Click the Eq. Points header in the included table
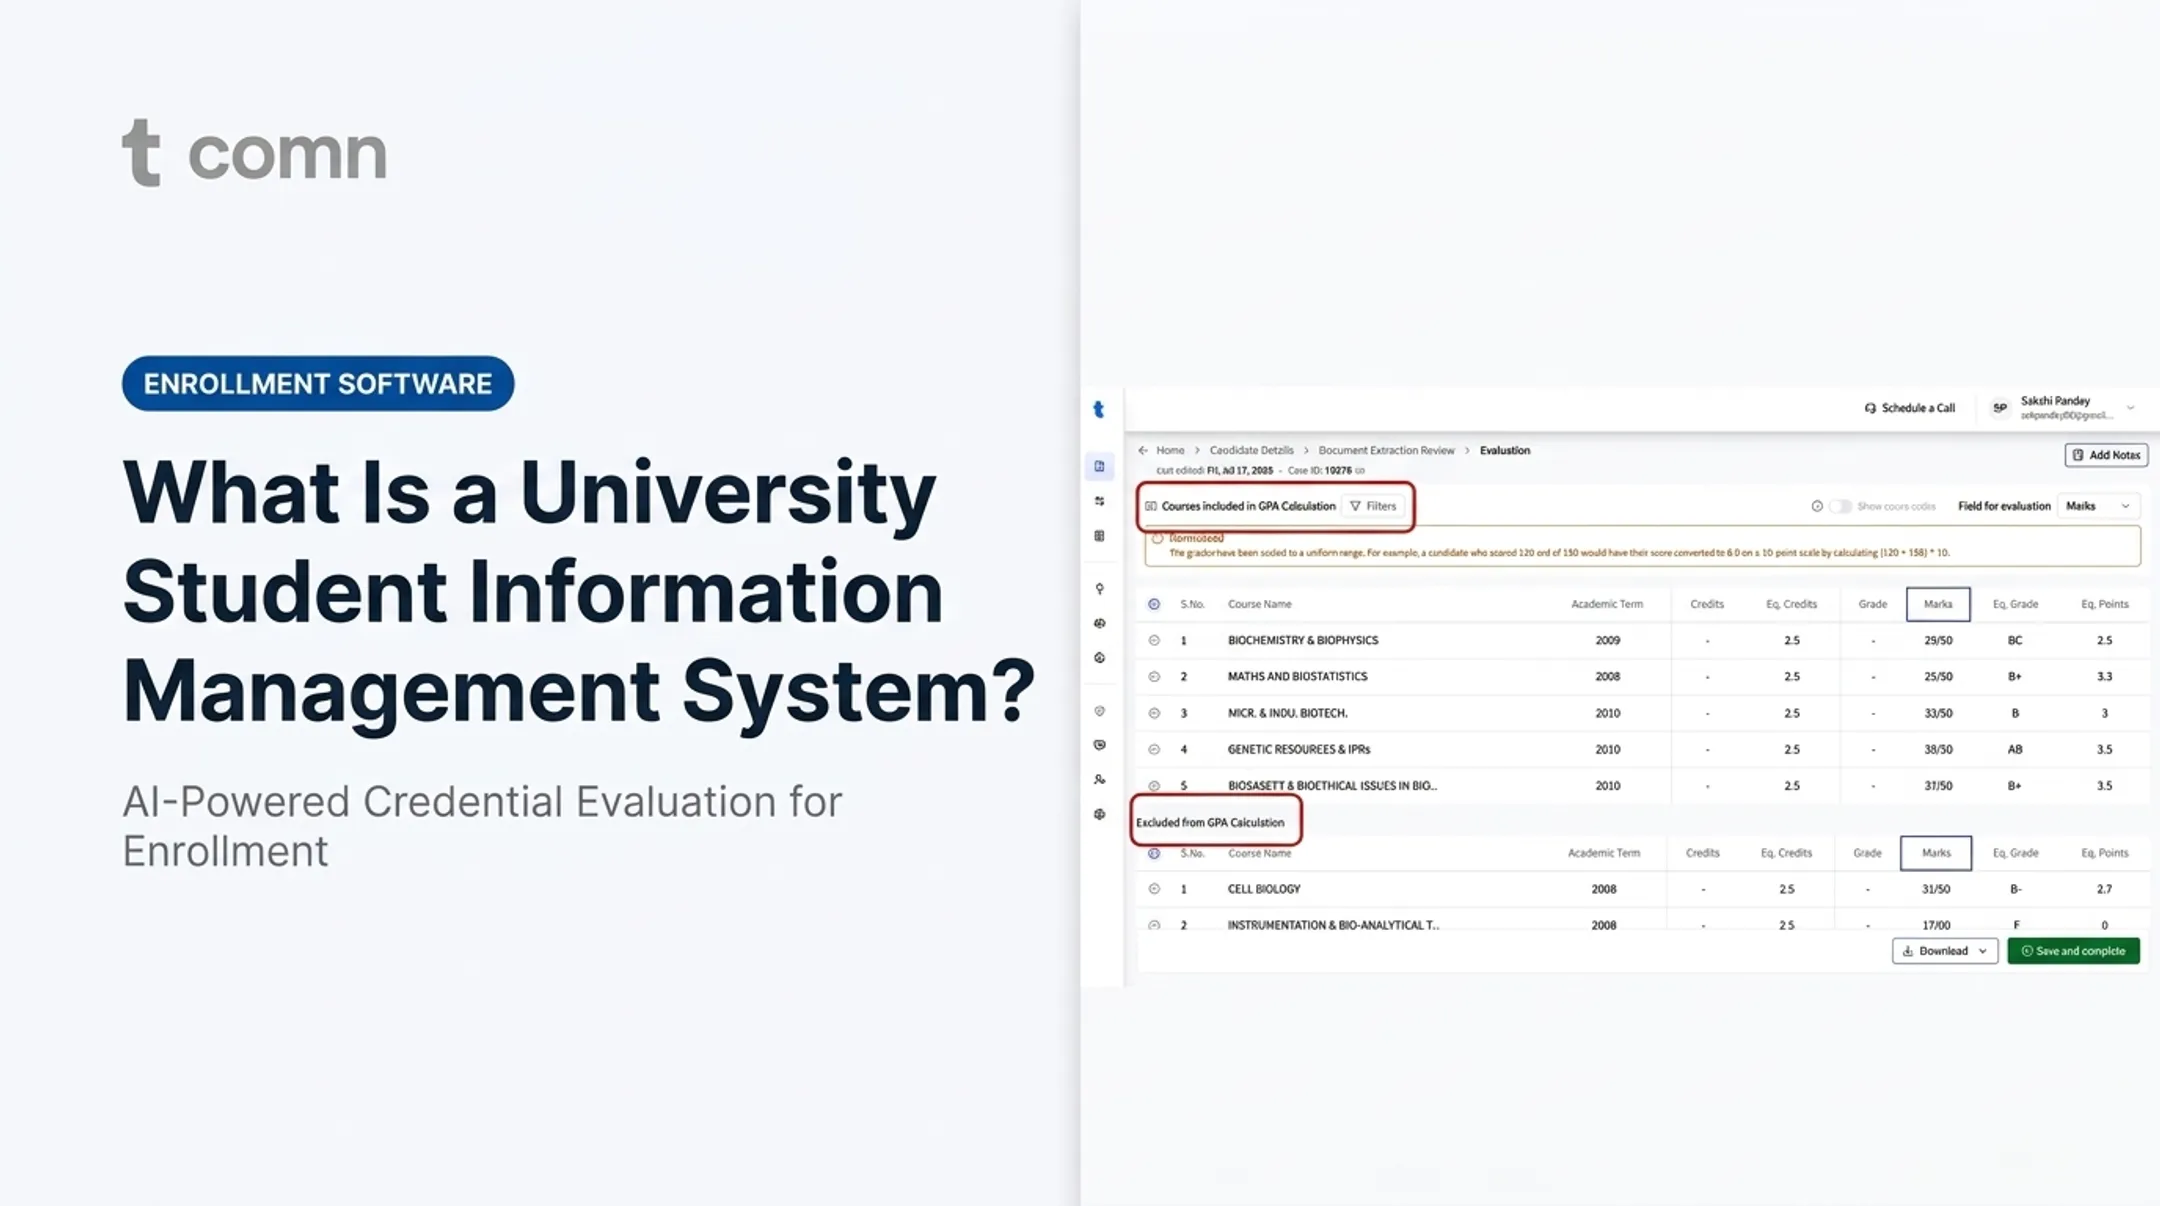Screen dimensions: 2160x1206 point(2104,604)
